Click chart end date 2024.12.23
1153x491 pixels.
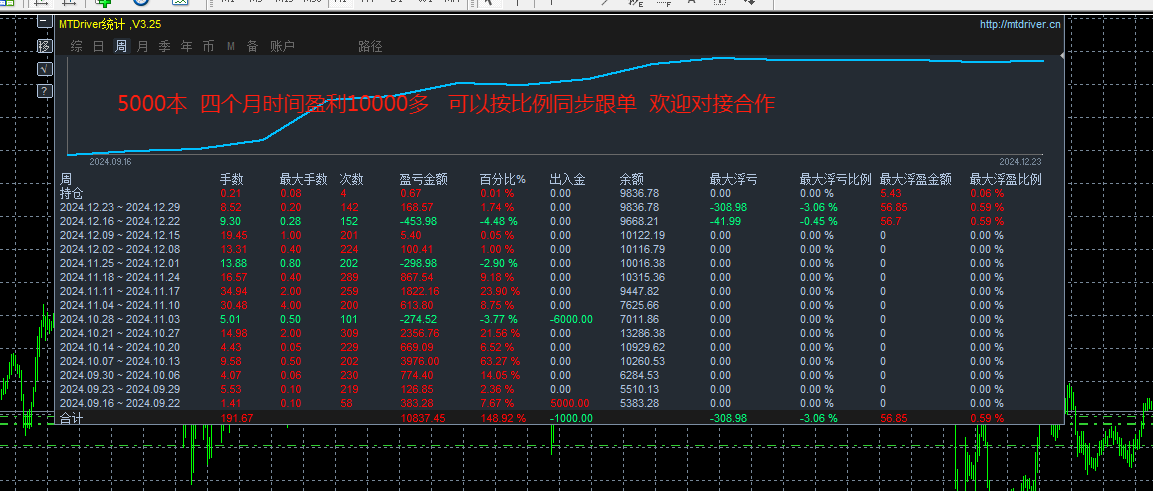click(1021, 162)
